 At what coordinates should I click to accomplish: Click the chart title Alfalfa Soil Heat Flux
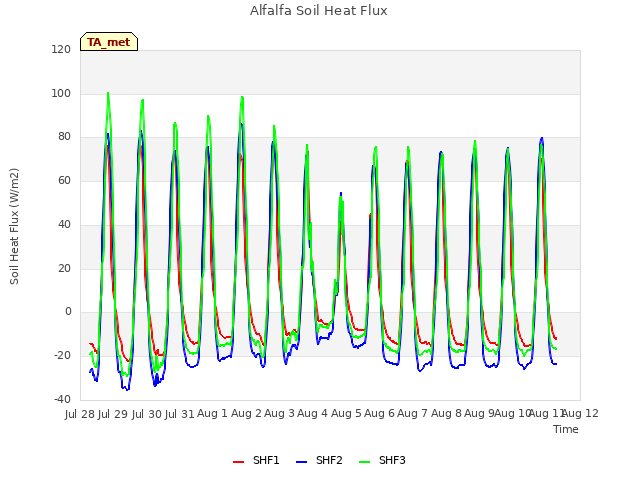319,11
